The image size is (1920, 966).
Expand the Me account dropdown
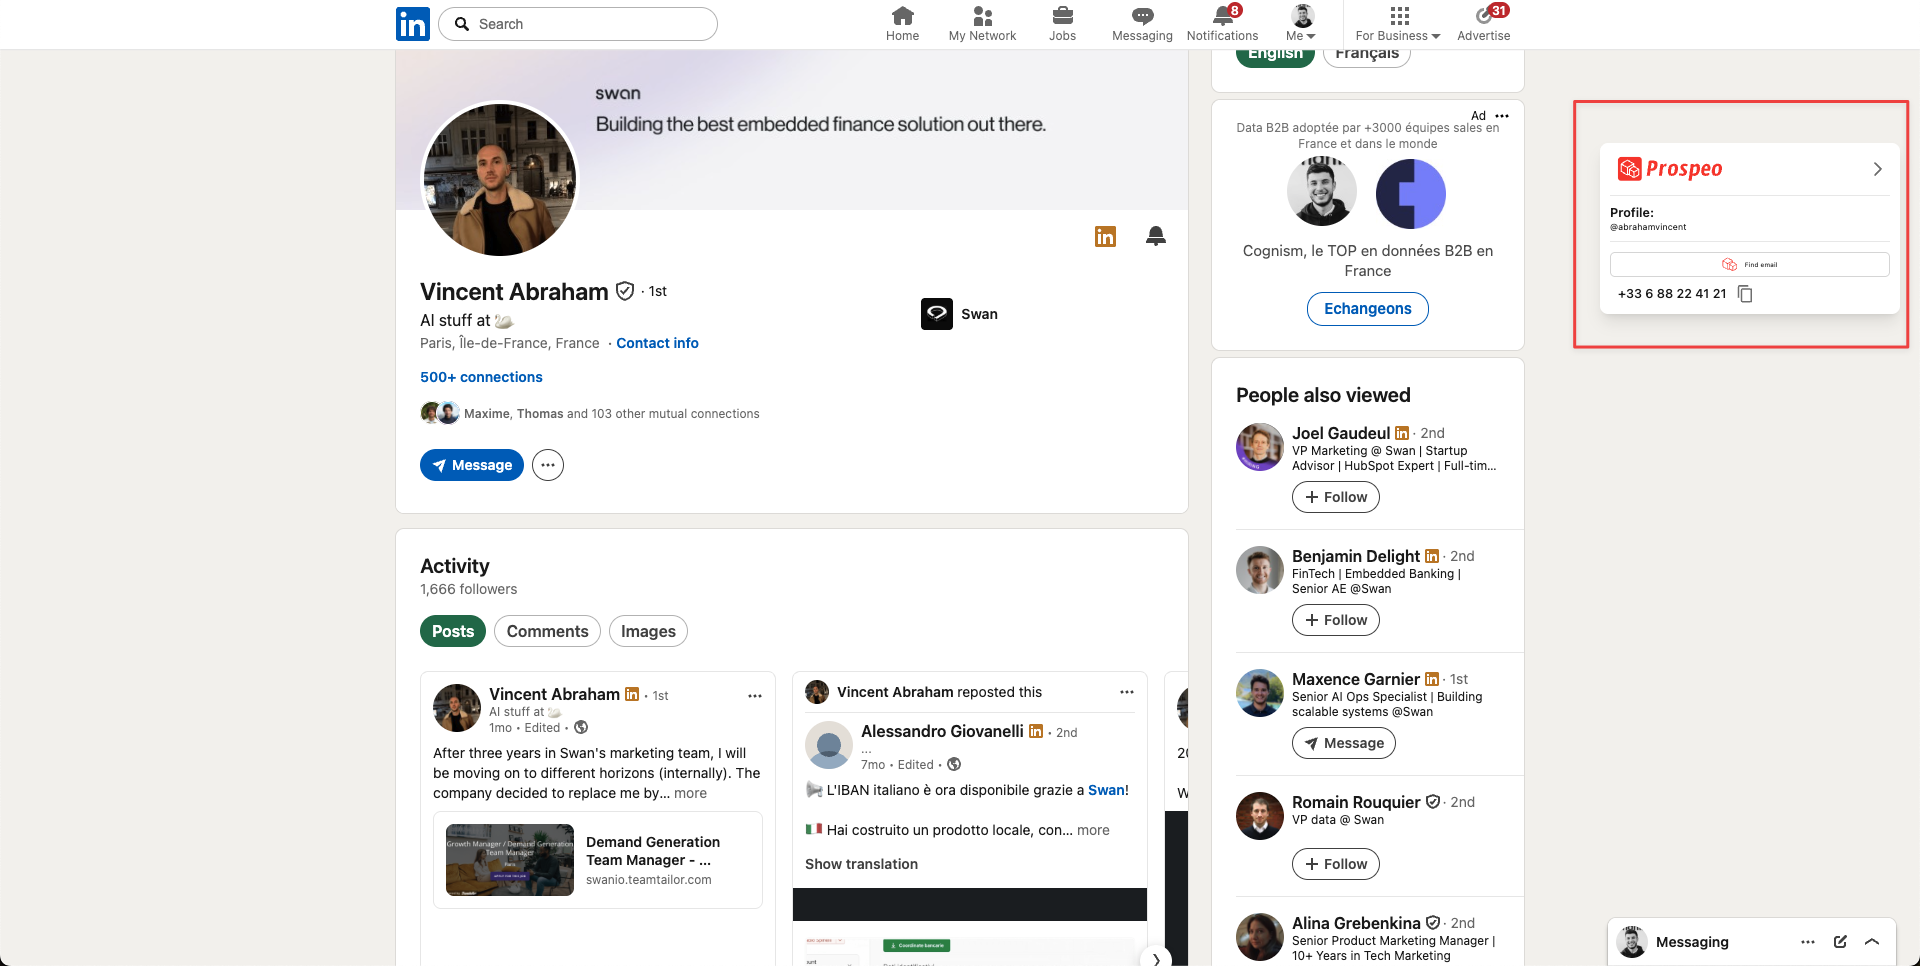point(1301,24)
